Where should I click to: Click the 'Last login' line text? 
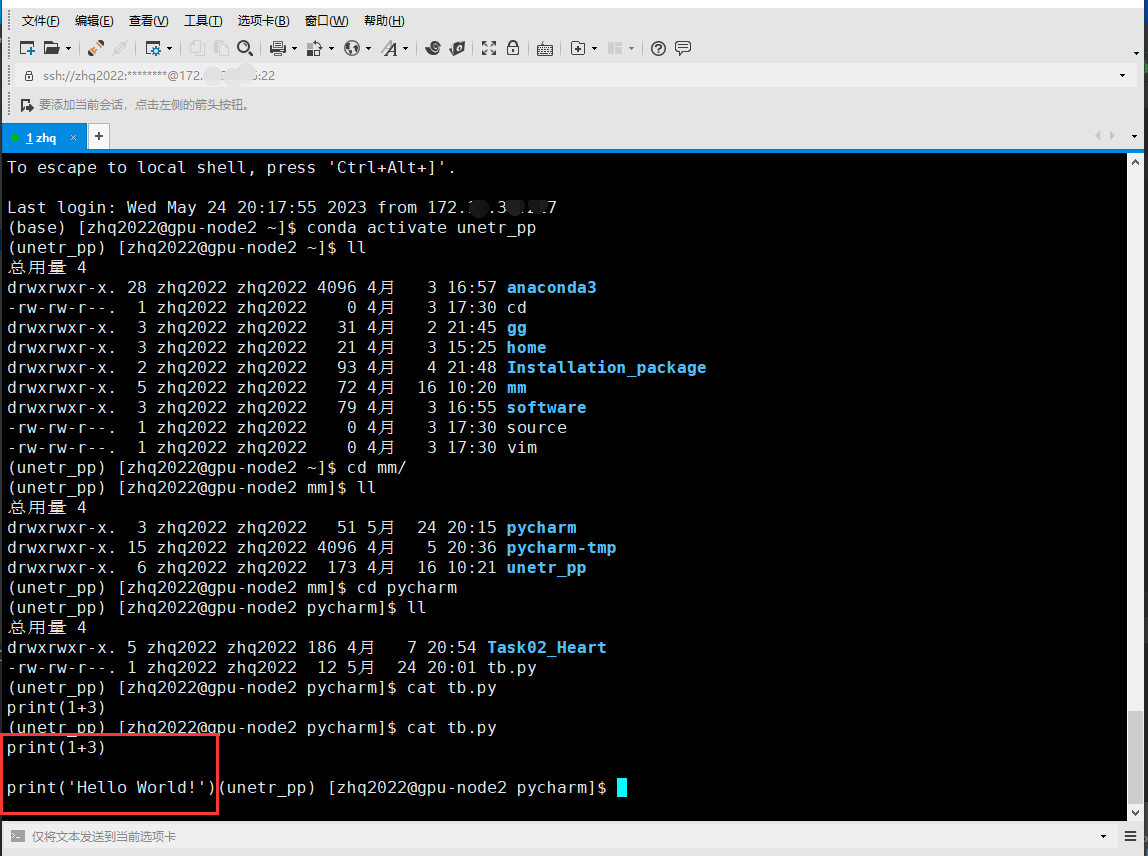[x=282, y=208]
